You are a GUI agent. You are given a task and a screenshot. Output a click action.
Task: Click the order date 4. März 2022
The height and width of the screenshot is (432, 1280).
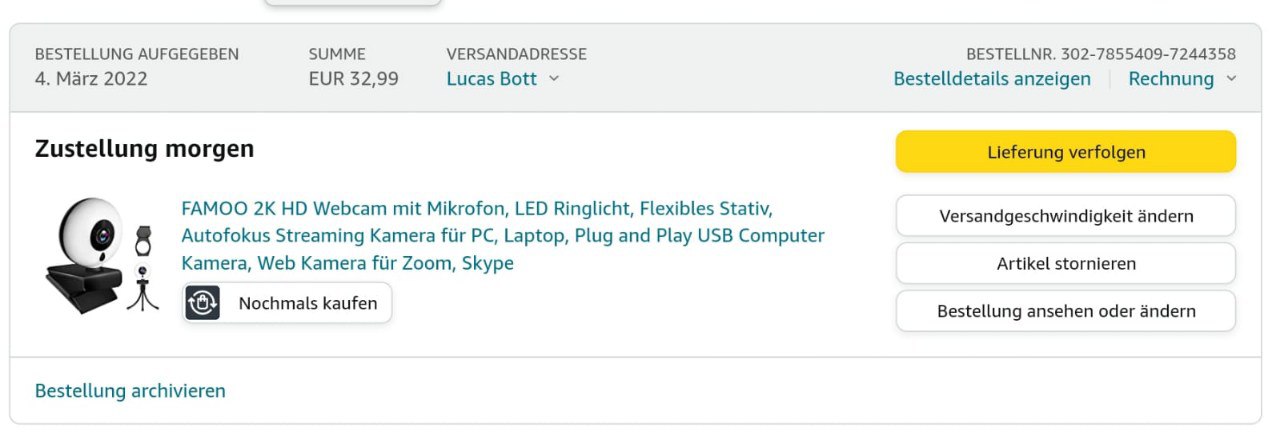(91, 79)
